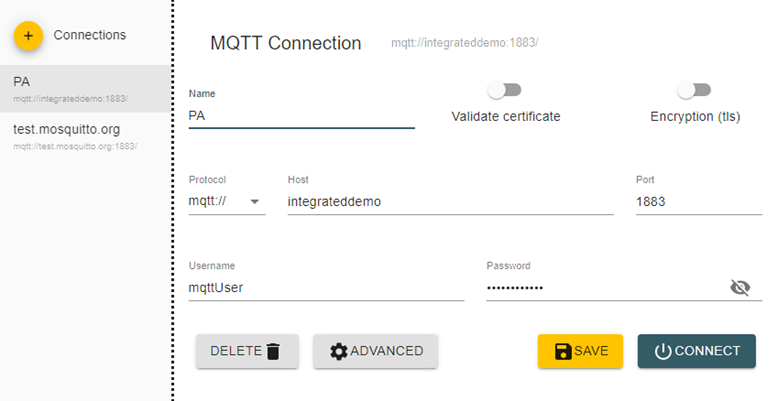Screen dimensions: 777x401
Task: Click the mqtt:// protocol selector value
Action: tap(208, 201)
